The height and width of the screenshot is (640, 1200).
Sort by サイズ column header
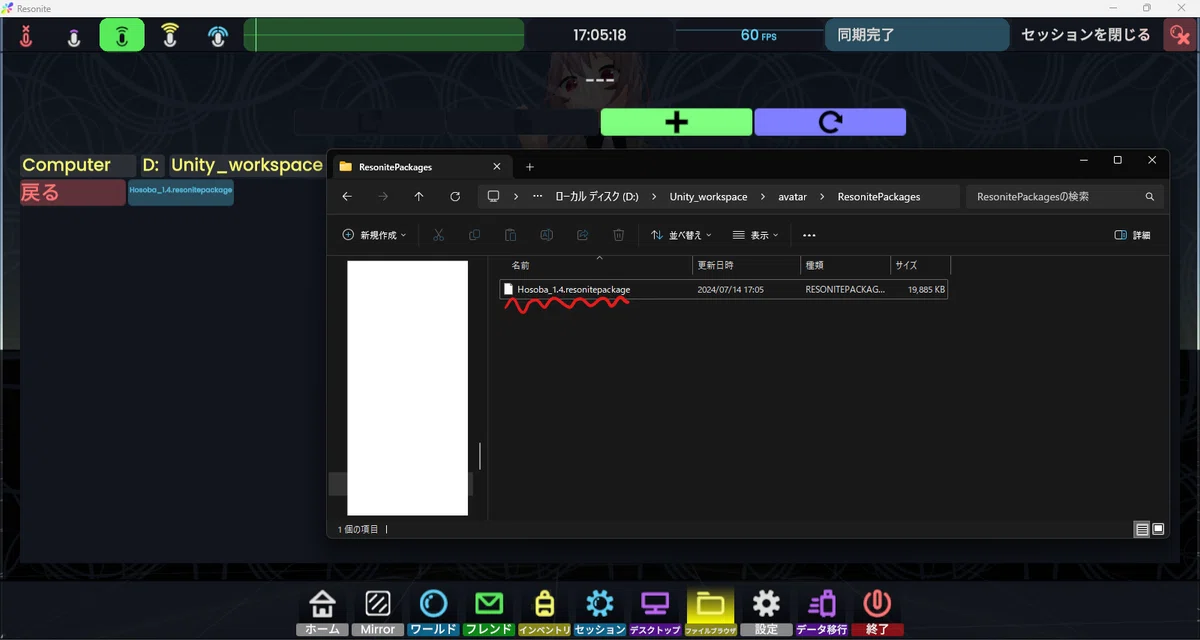tap(920, 266)
